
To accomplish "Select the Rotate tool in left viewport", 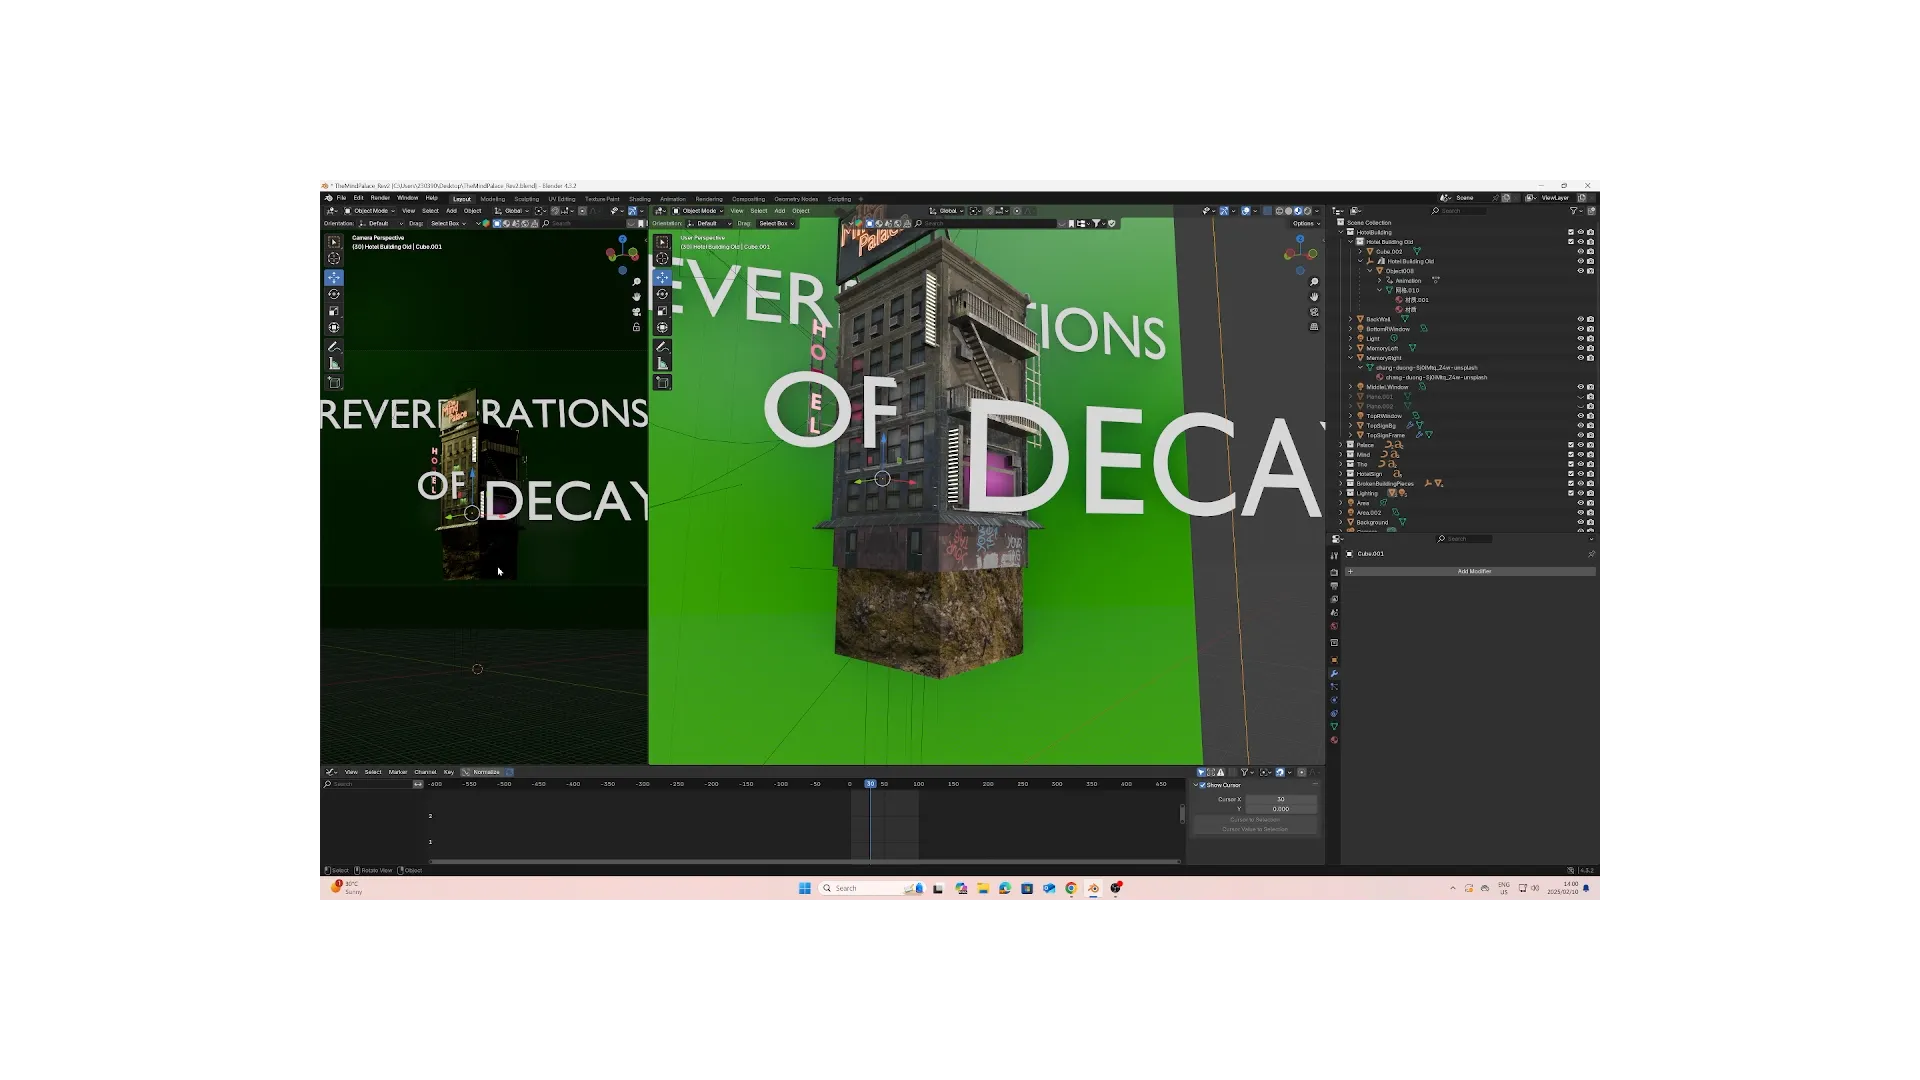I will coord(334,294).
